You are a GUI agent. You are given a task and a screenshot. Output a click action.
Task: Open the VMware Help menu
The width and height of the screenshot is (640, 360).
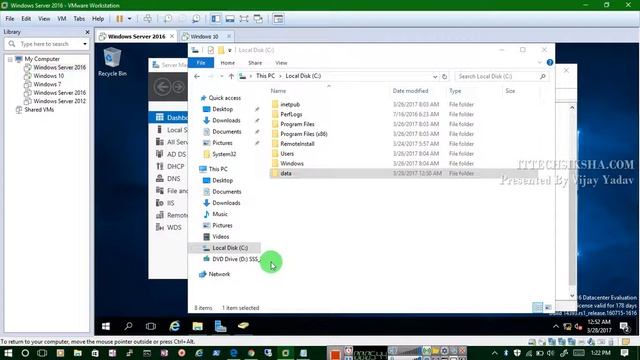98,19
